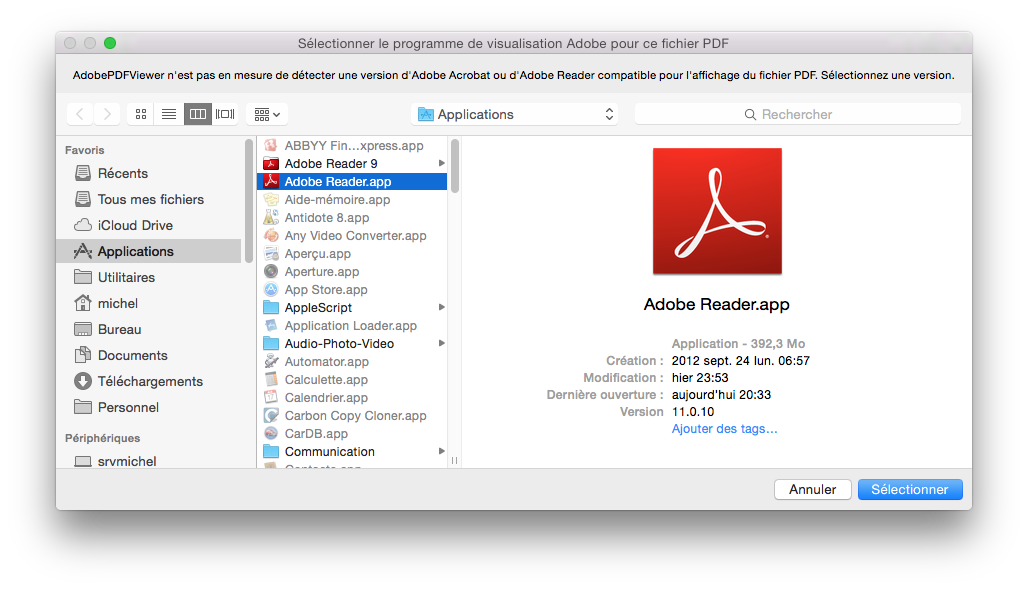This screenshot has height=590, width=1028.
Task: Click the large Adobe Reader preview icon
Action: (717, 211)
